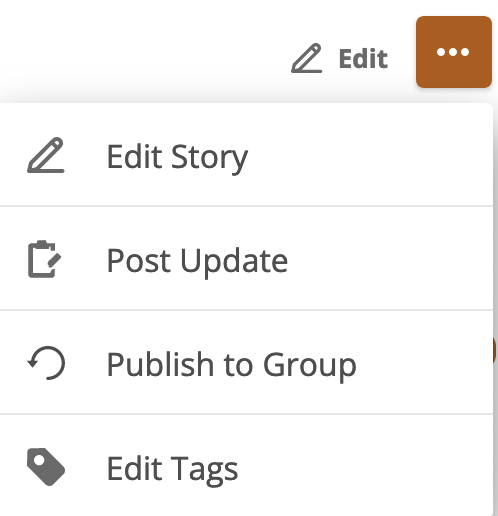Click the tag icon beside Edit Tags
The height and width of the screenshot is (516, 498).
[x=46, y=467]
